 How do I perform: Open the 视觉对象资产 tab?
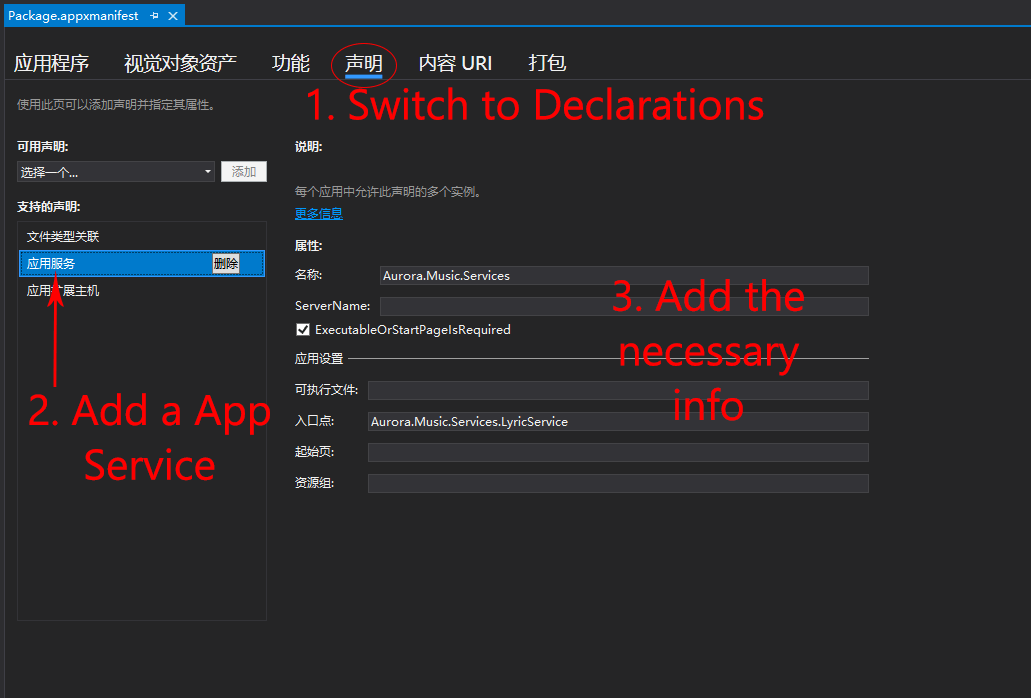[179, 62]
